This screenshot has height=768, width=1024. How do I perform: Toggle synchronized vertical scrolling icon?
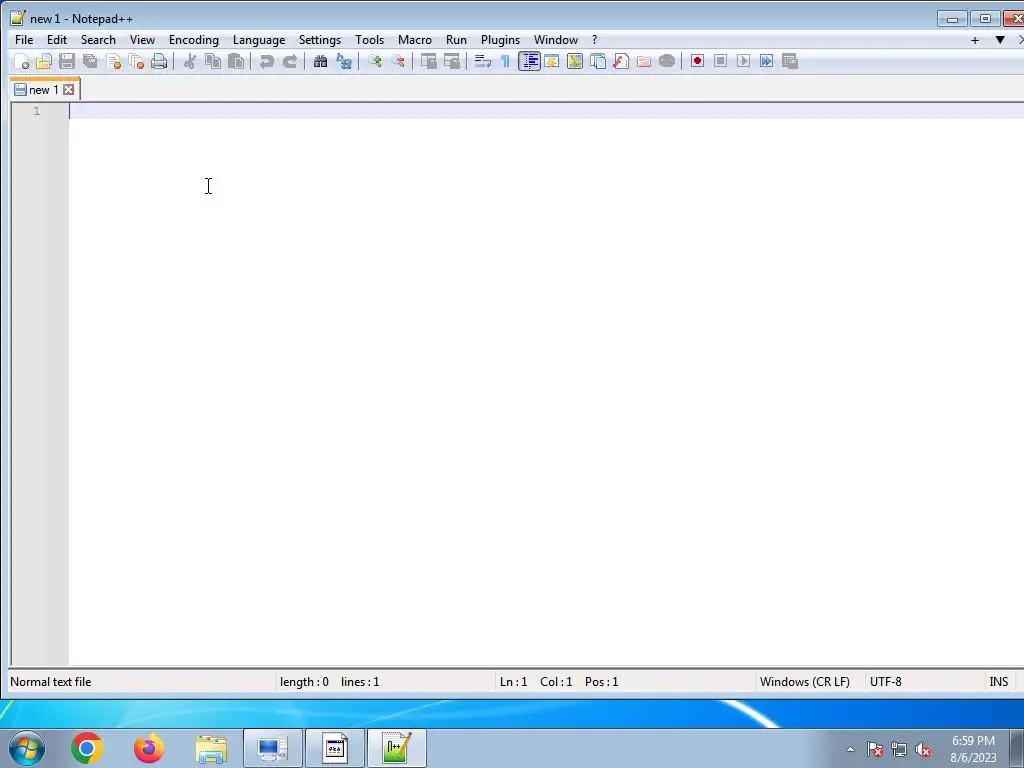click(428, 61)
